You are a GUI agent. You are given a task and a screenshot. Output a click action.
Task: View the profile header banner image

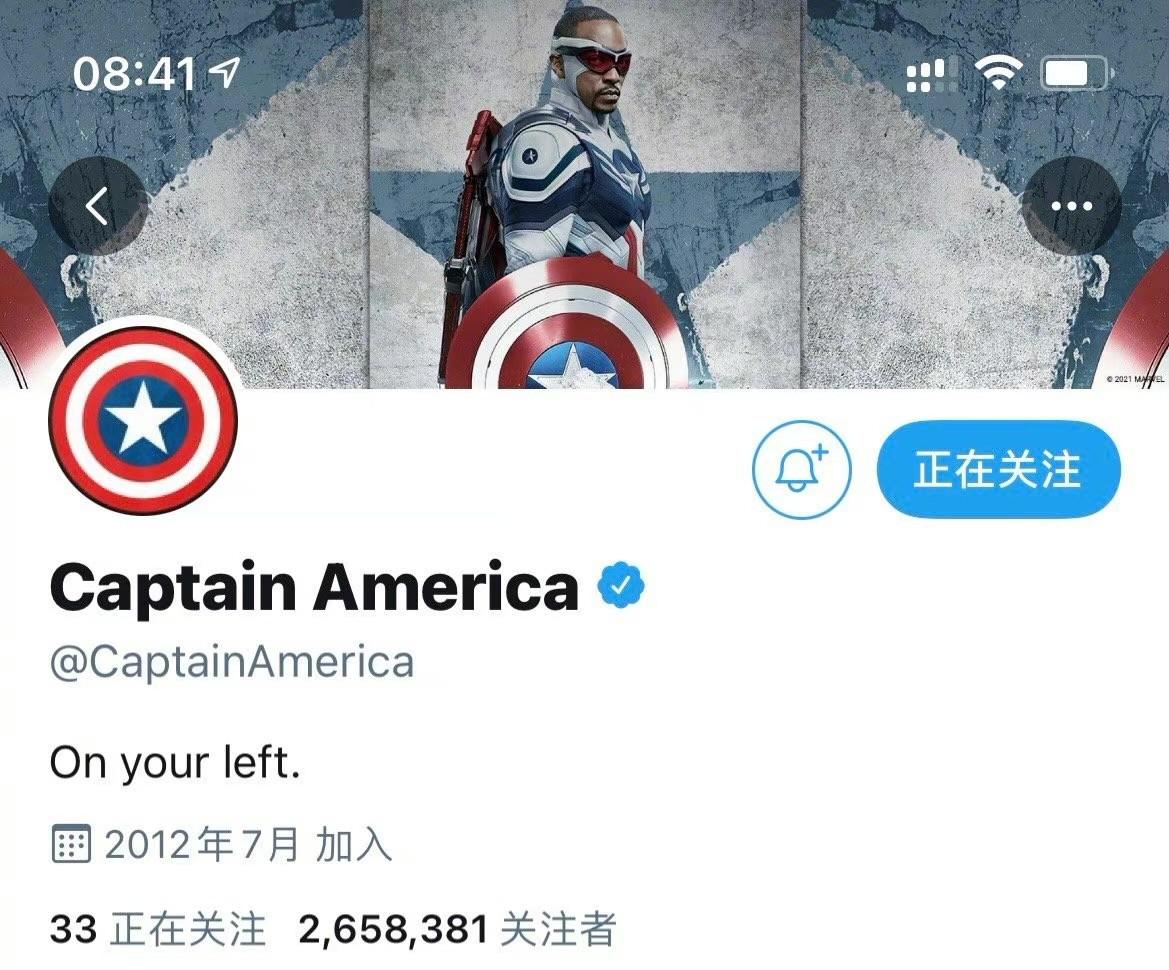click(584, 194)
